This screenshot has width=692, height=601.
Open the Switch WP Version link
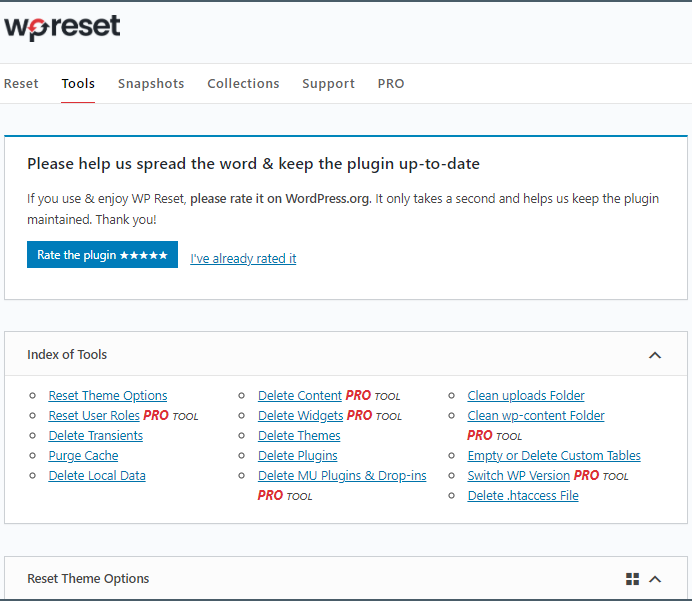click(519, 476)
